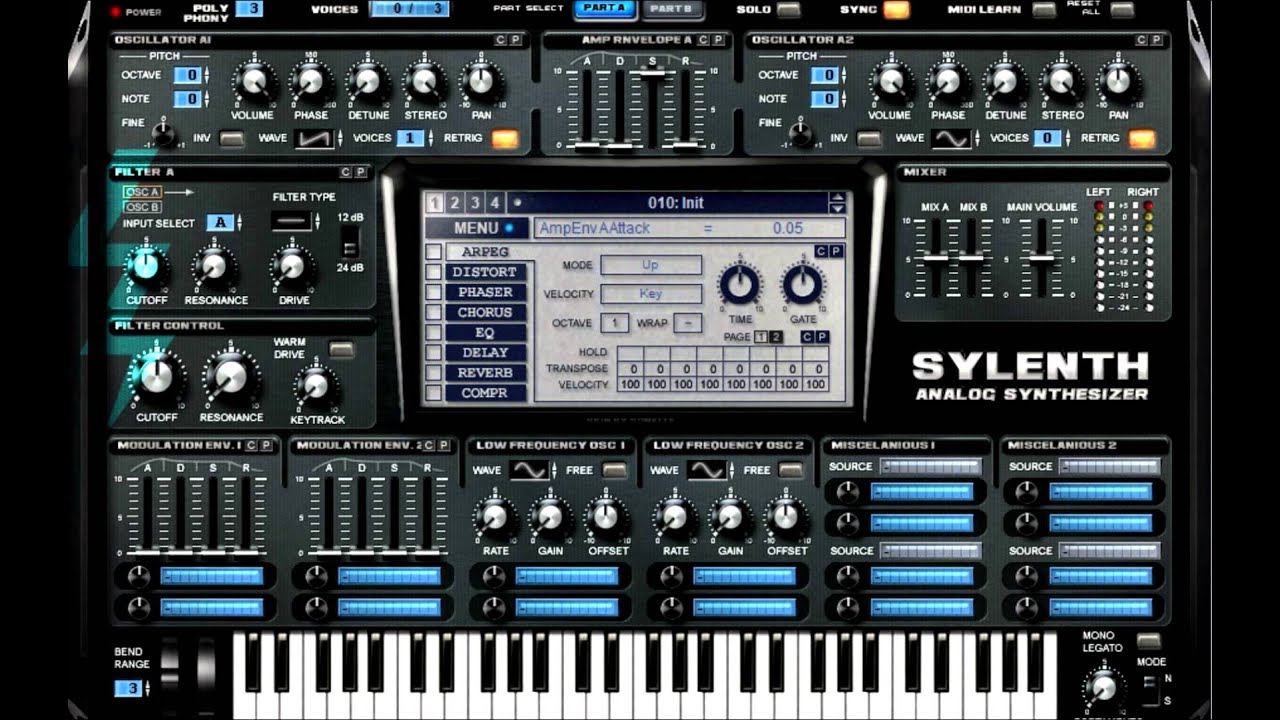
Task: Click Oscillator A2 Pan knob
Action: (1118, 81)
